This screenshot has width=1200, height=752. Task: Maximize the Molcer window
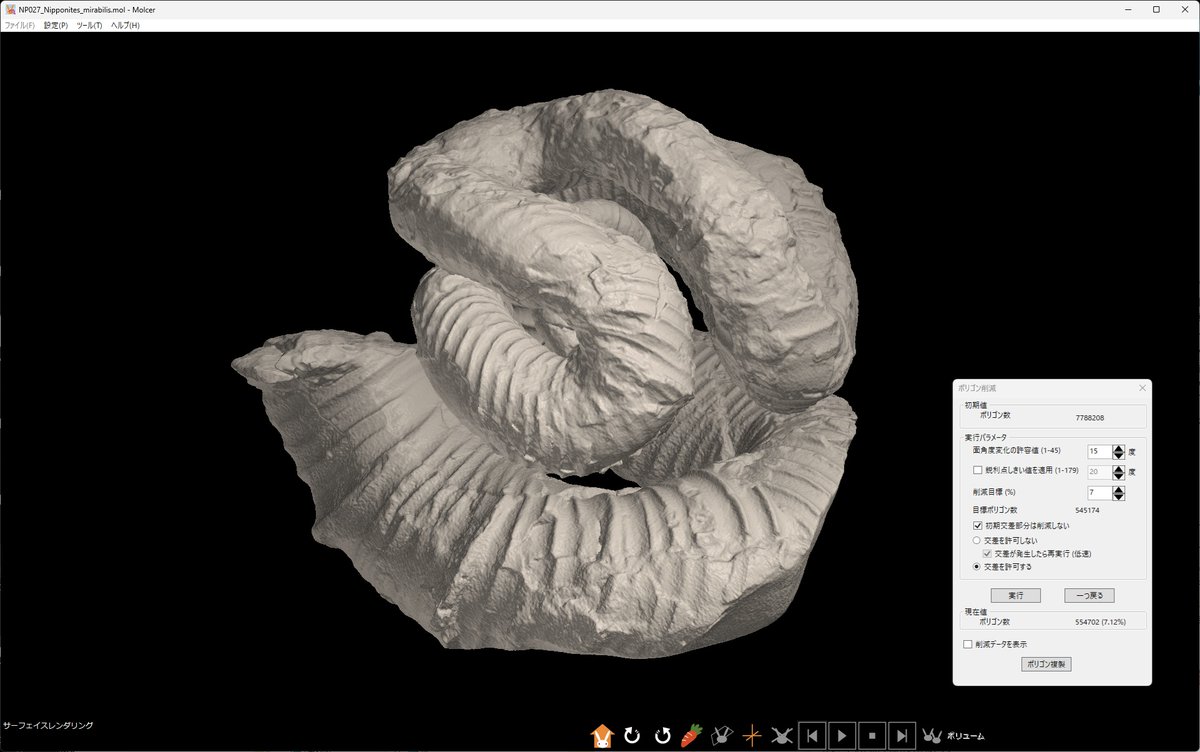pyautogui.click(x=1156, y=9)
